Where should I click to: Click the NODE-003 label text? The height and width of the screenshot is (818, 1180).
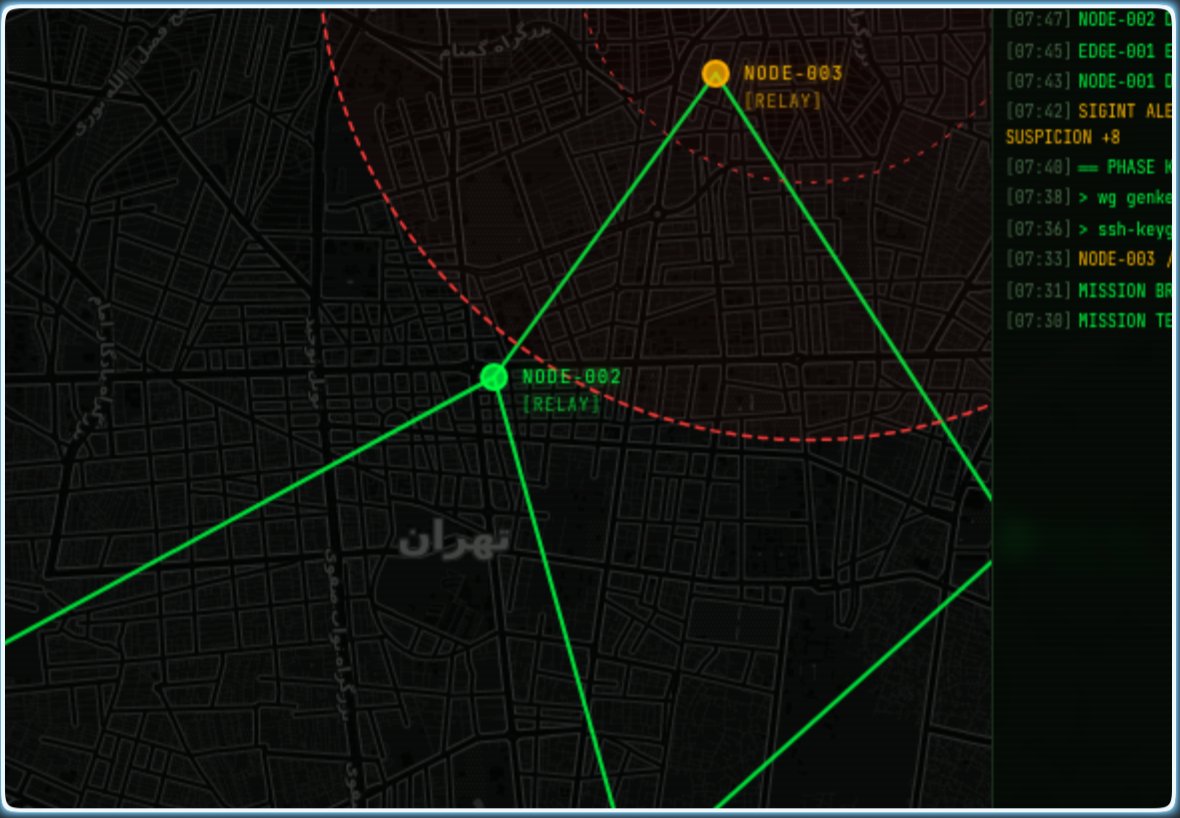pyautogui.click(x=792, y=73)
